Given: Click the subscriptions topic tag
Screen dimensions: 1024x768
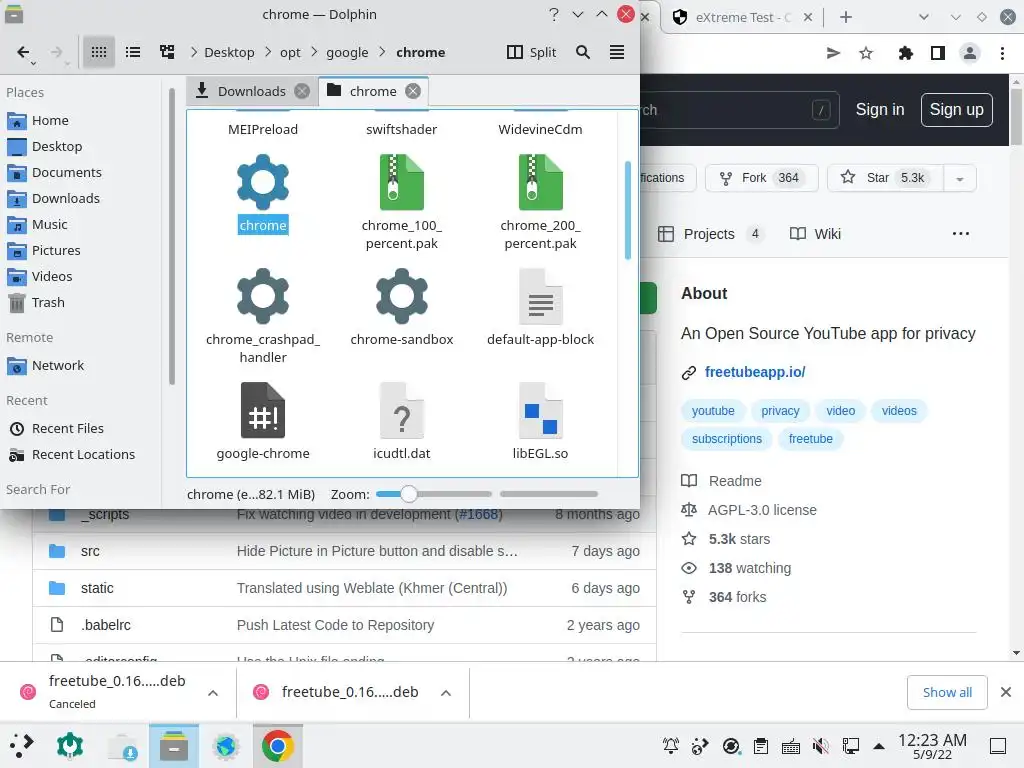Looking at the screenshot, I should pos(726,439).
